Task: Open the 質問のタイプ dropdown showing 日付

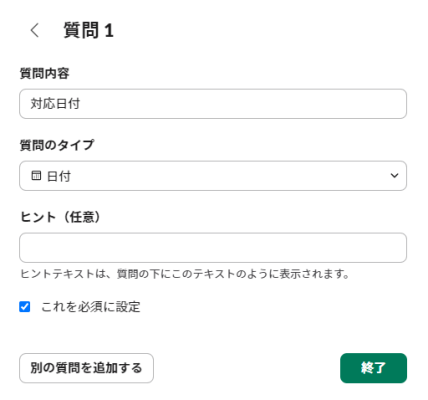Action: 213,176
